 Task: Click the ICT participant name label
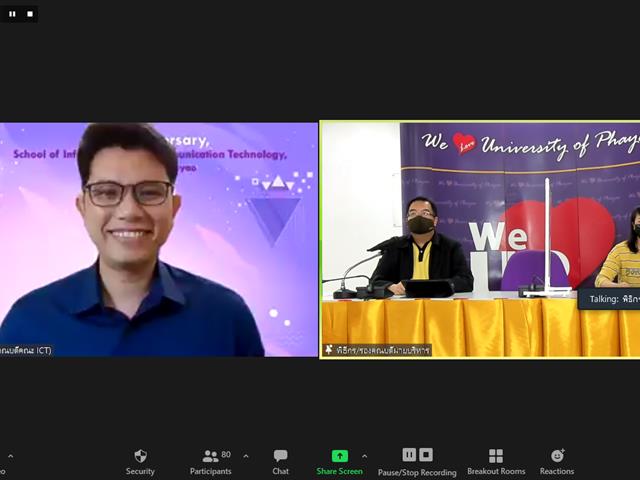(x=26, y=350)
